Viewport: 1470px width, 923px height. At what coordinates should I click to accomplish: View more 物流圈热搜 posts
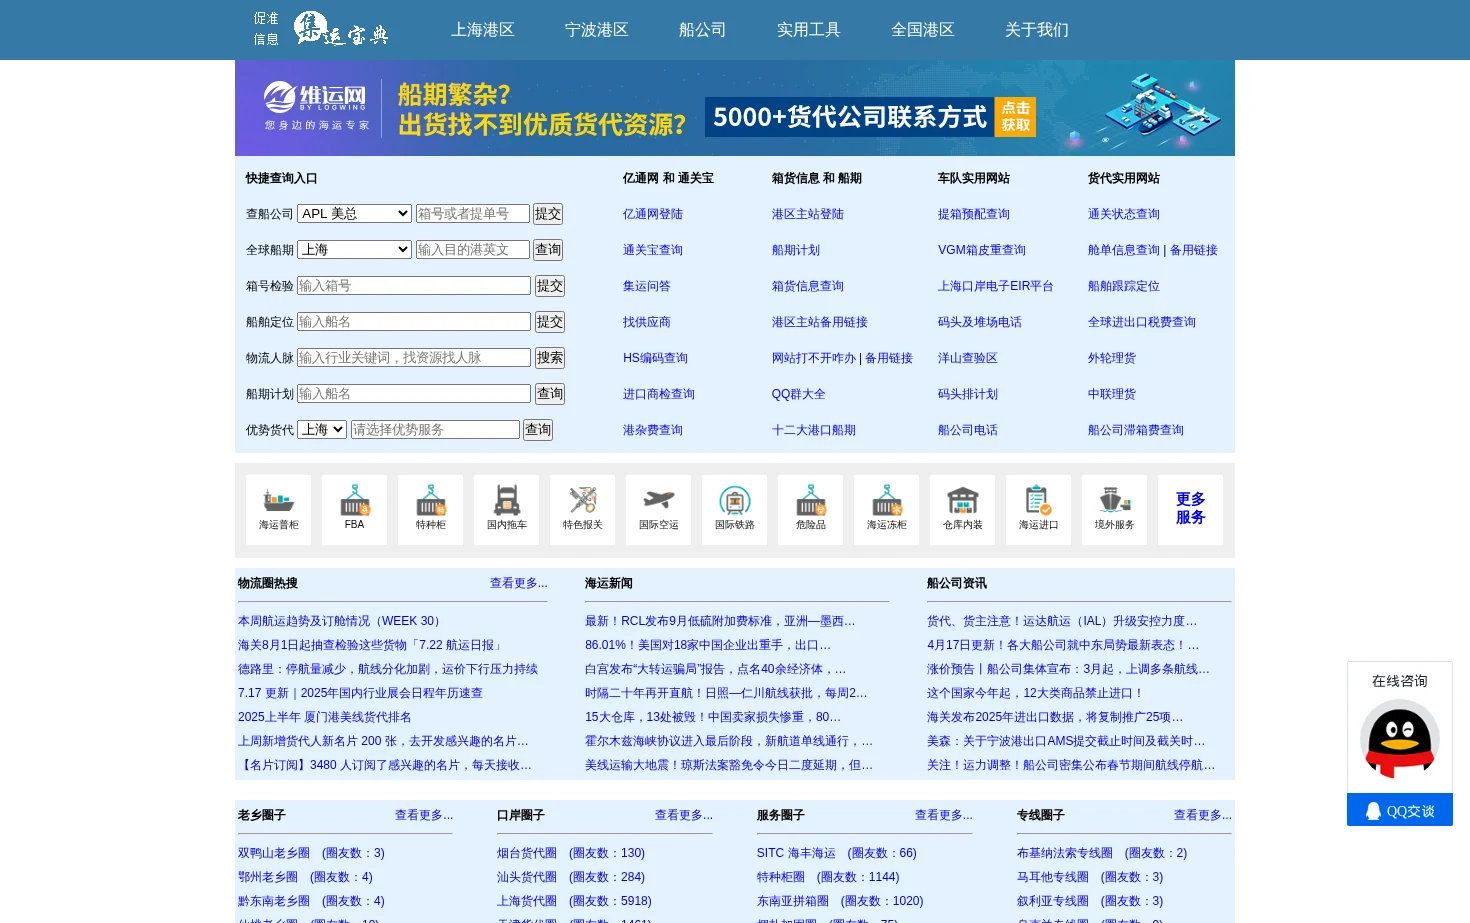pyautogui.click(x=519, y=583)
